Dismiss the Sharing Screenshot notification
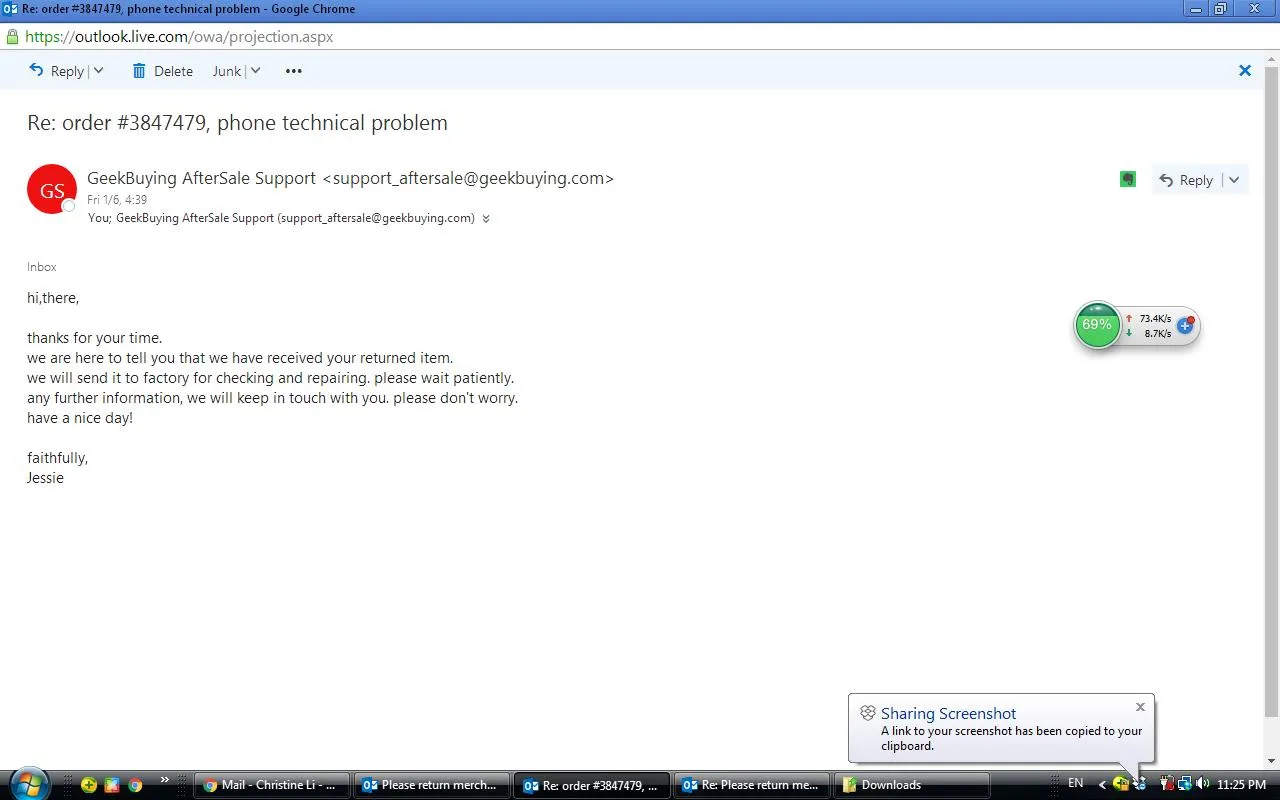The image size is (1280, 800). tap(1140, 707)
